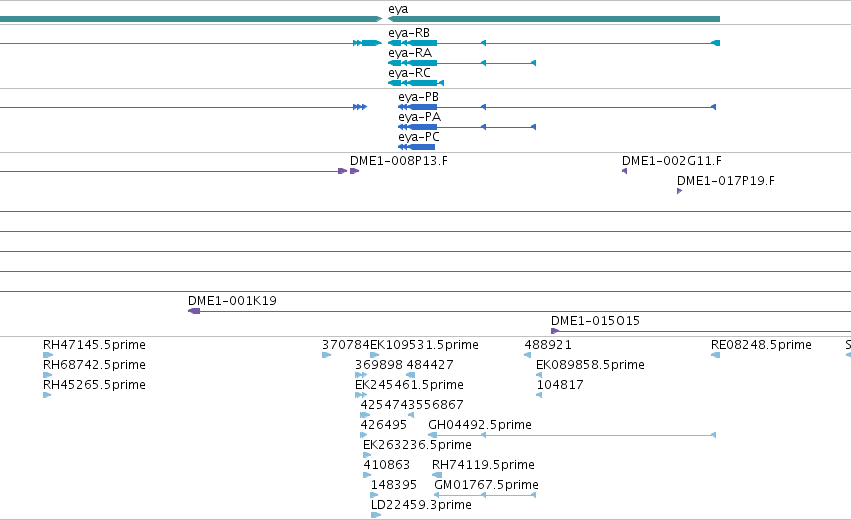This screenshot has height=520, width=851.
Task: Click the DME1-002G11.F label
Action: [x=672, y=161]
